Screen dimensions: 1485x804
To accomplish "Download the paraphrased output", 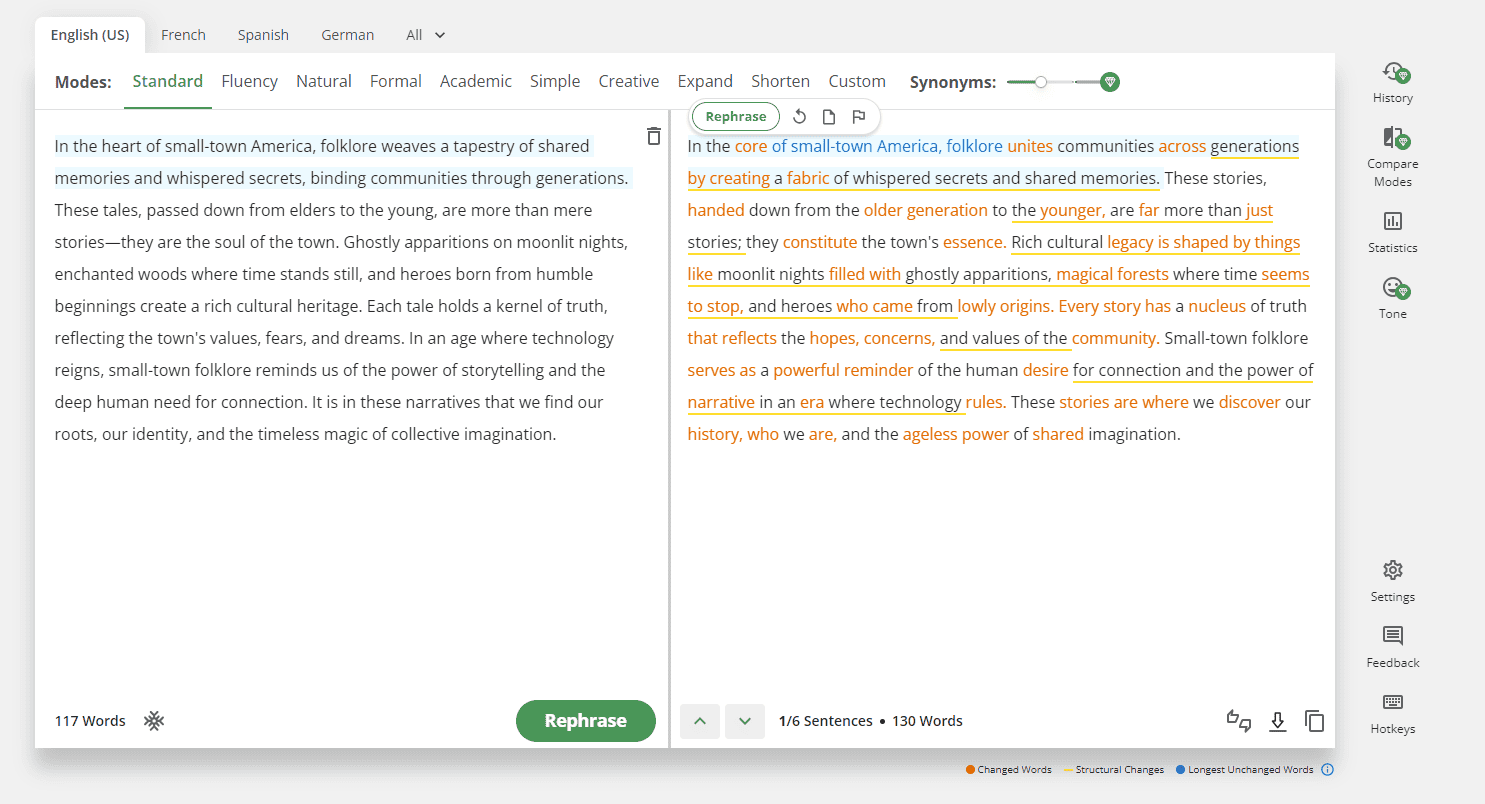I will [x=1277, y=721].
